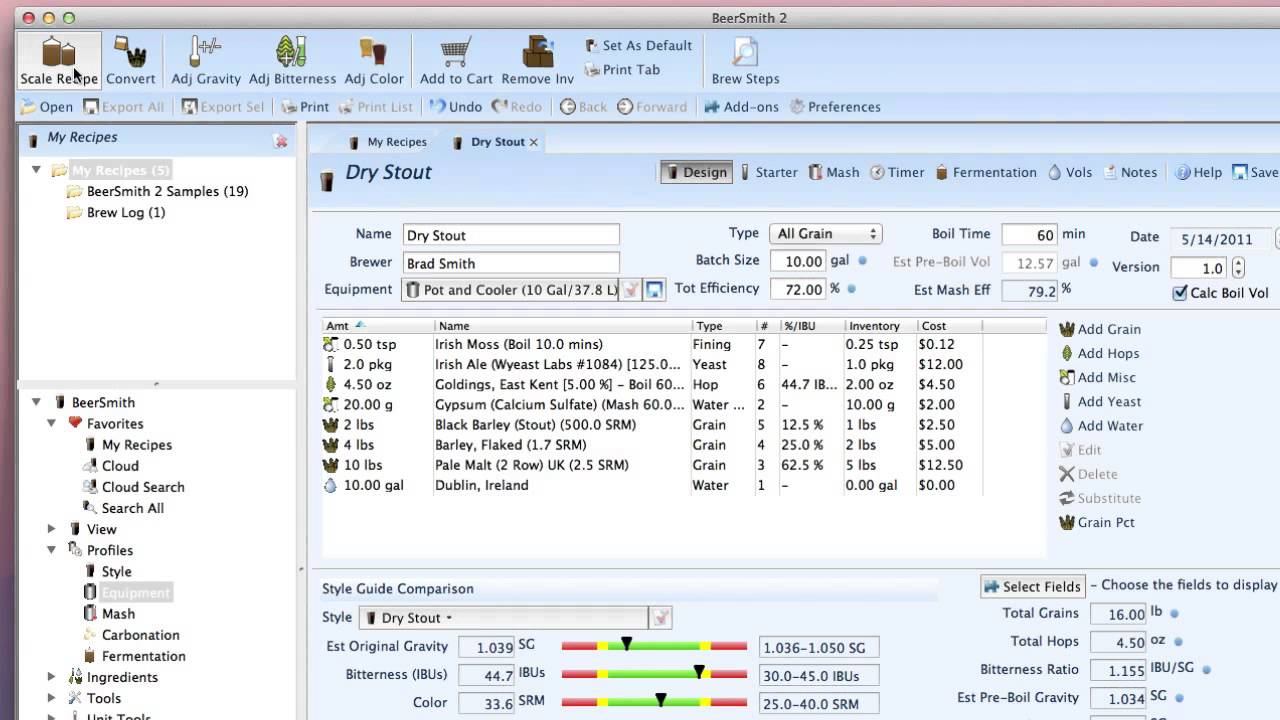This screenshot has width=1280, height=720.
Task: Click the Design view button
Action: tap(696, 172)
